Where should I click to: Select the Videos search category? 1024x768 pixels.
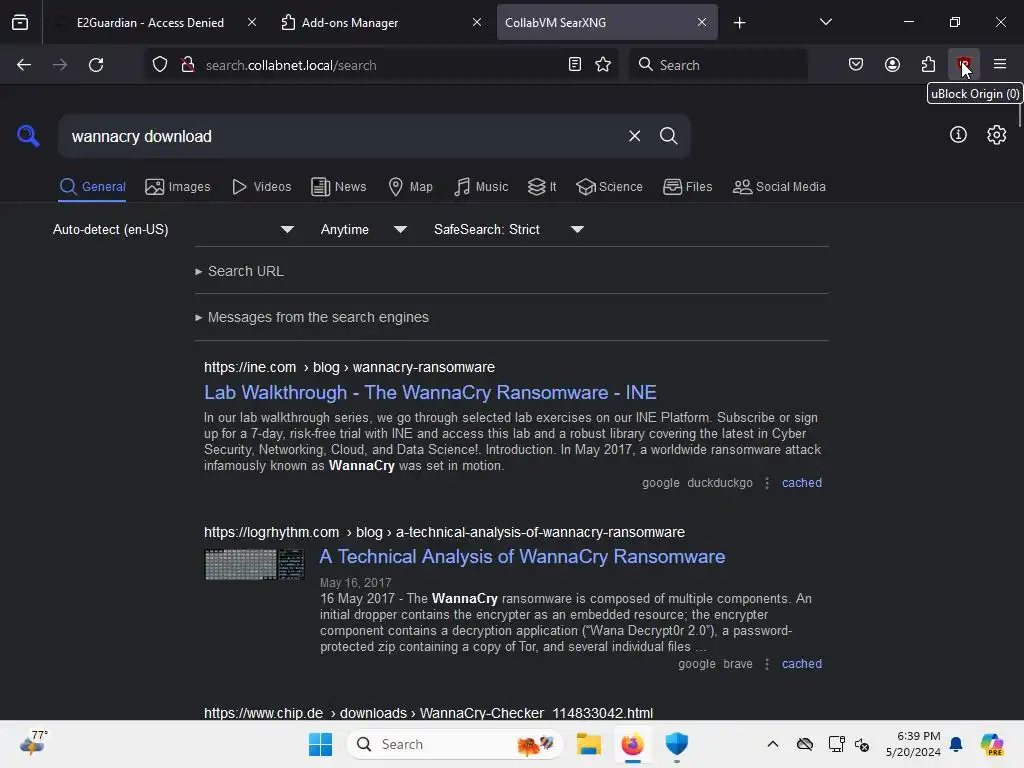[x=261, y=187]
